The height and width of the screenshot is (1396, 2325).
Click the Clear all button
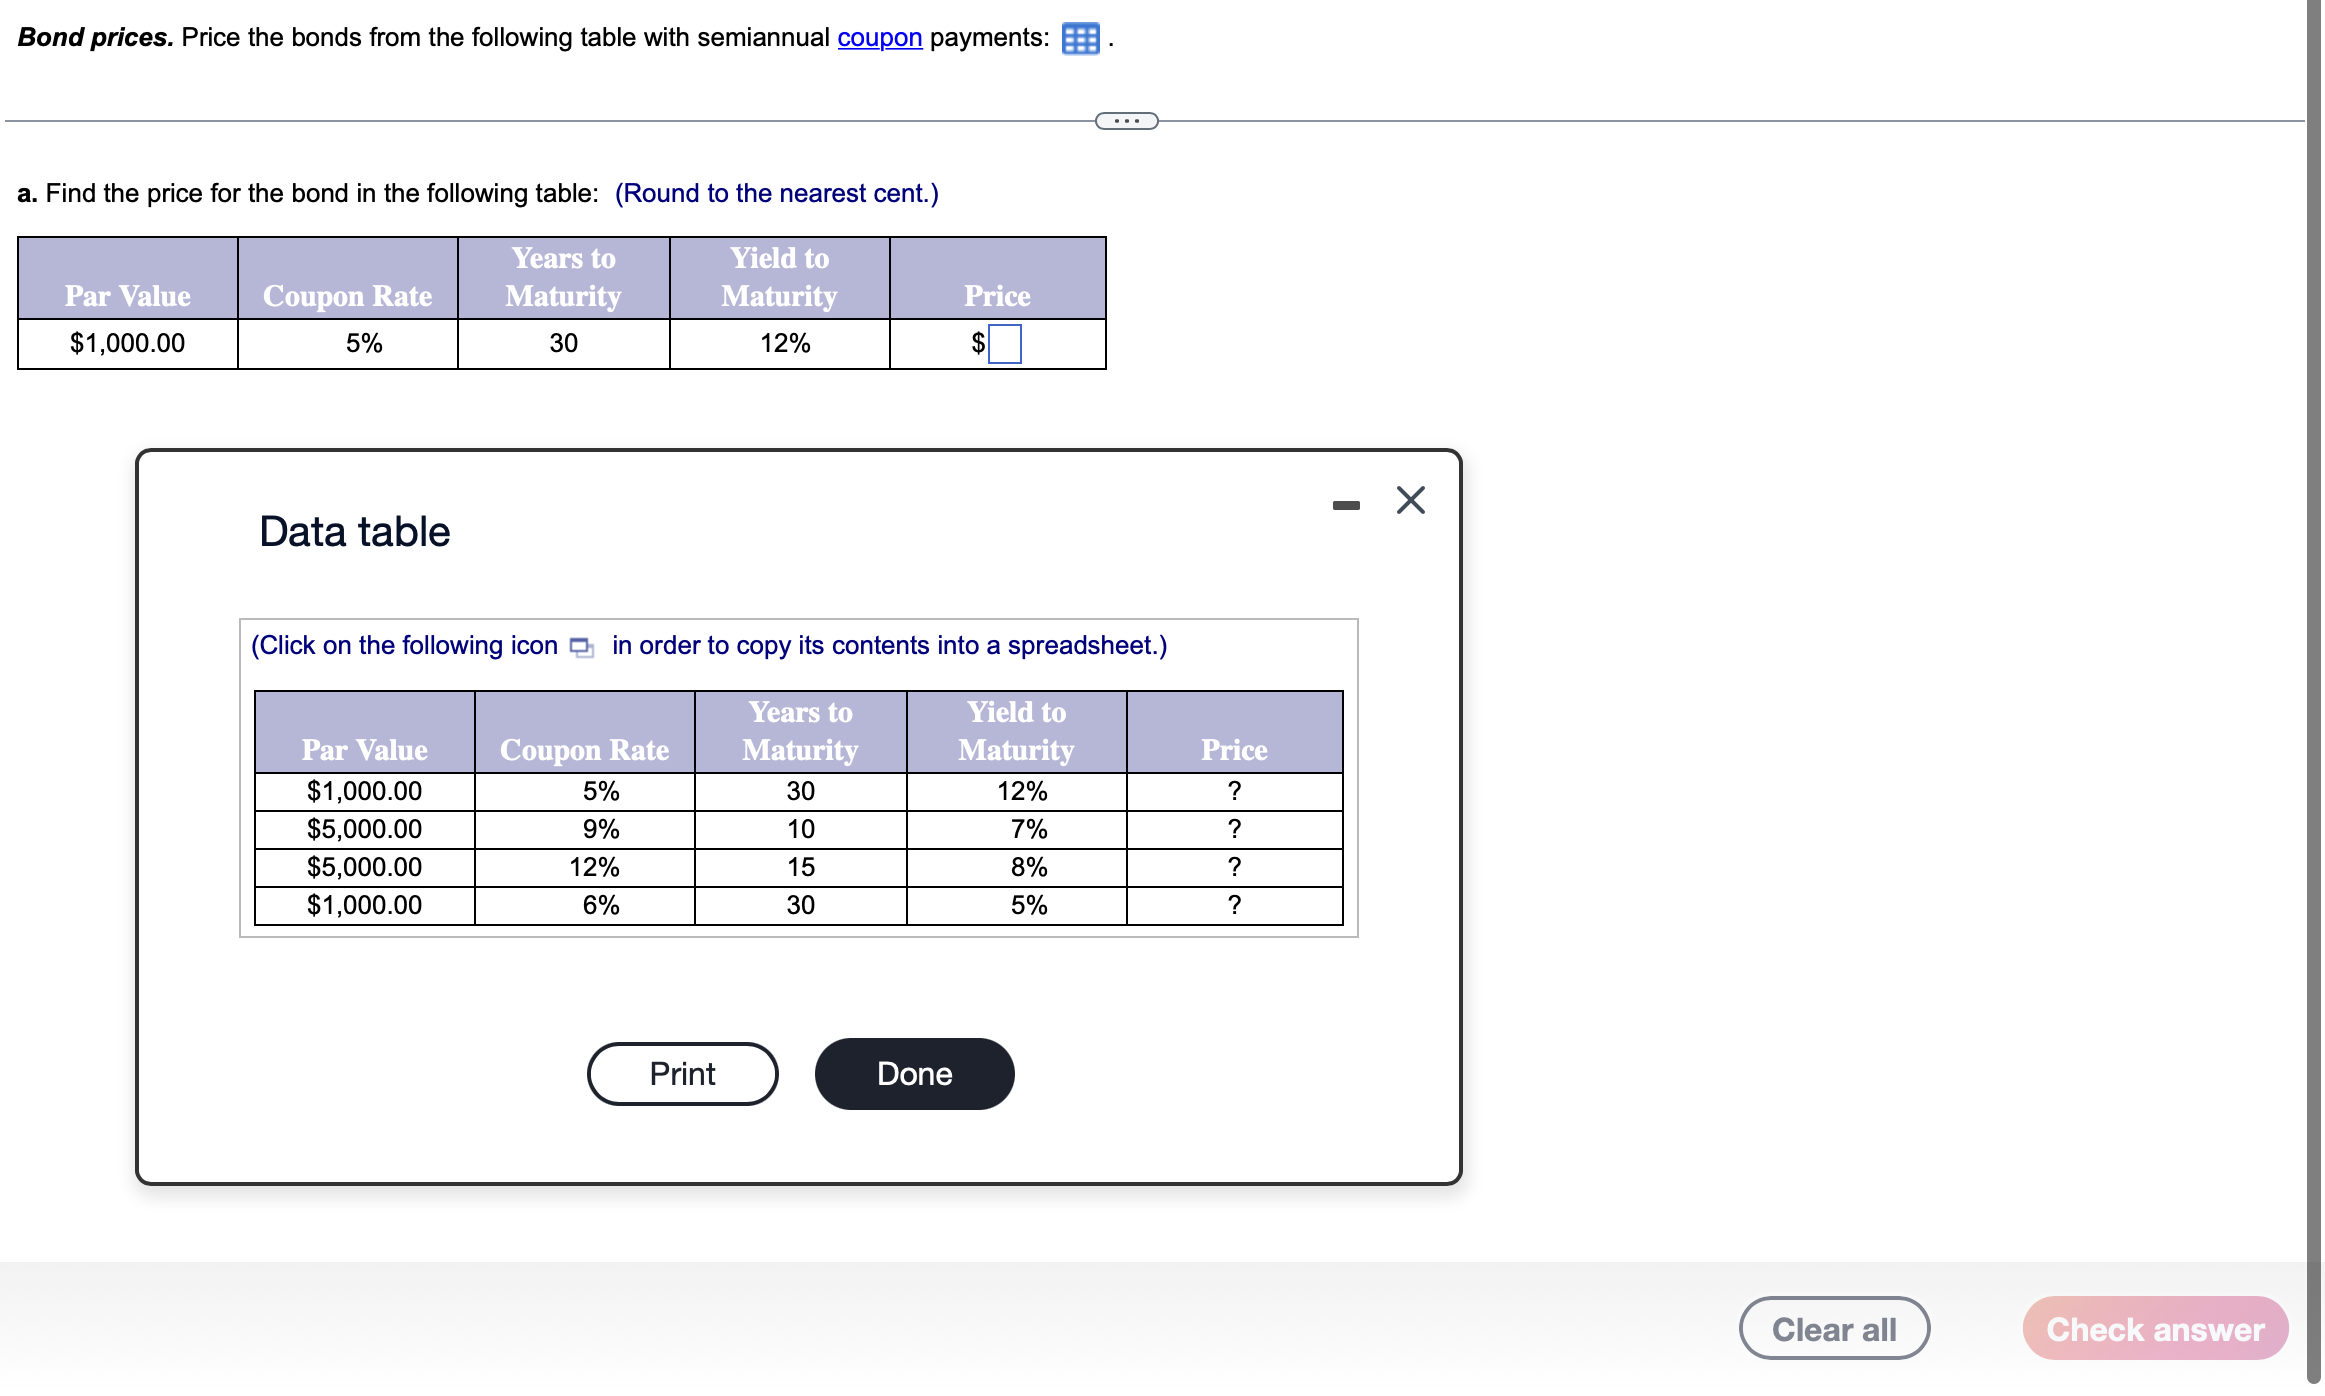coord(1833,1328)
